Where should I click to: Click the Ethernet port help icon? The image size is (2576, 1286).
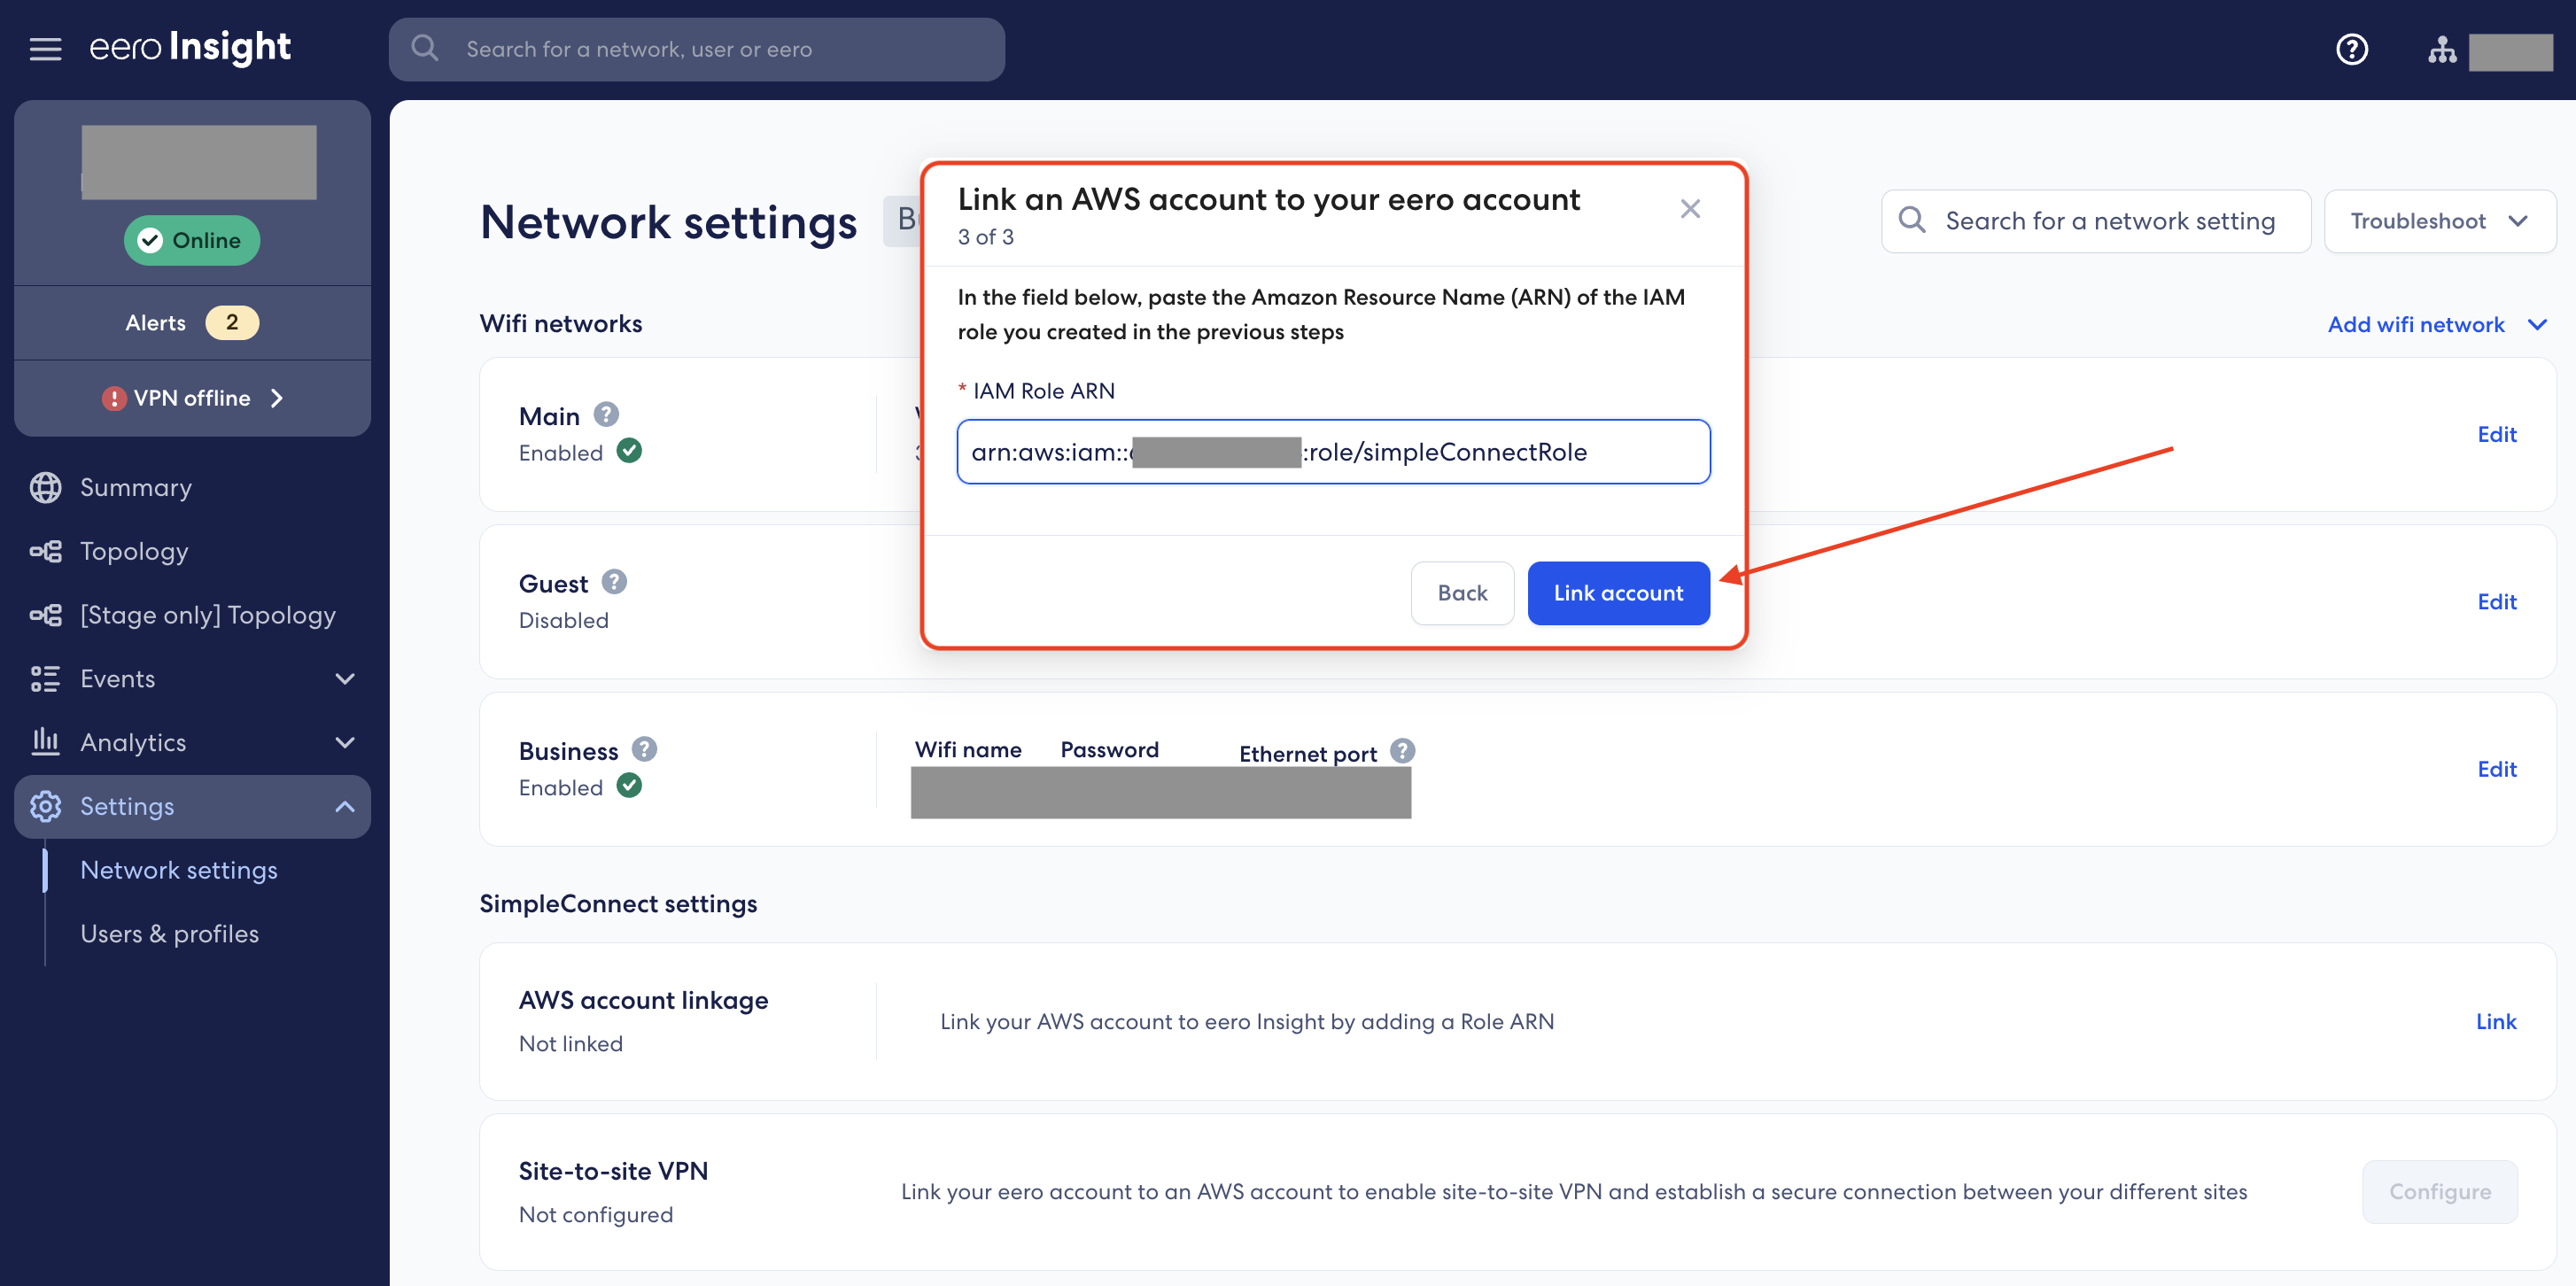[1403, 750]
